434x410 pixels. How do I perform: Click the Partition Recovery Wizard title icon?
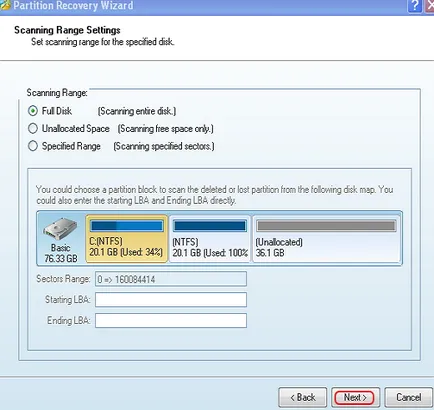tap(5, 5)
